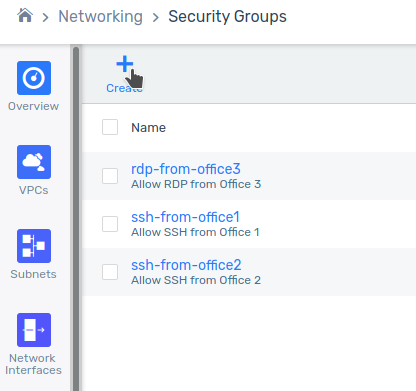Screen dimensions: 416x391
Task: Sort by the Name column header
Action: tap(148, 128)
